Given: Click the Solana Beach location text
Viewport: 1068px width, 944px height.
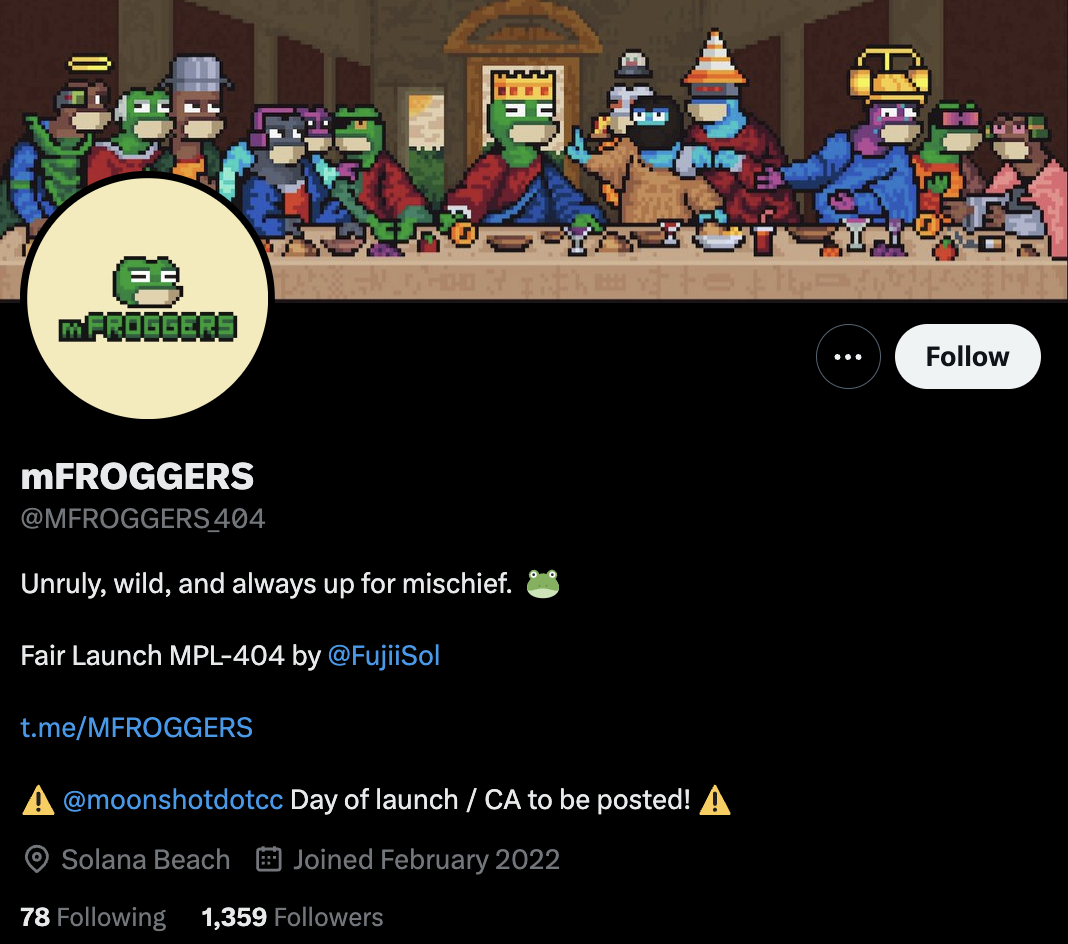Looking at the screenshot, I should [x=146, y=860].
